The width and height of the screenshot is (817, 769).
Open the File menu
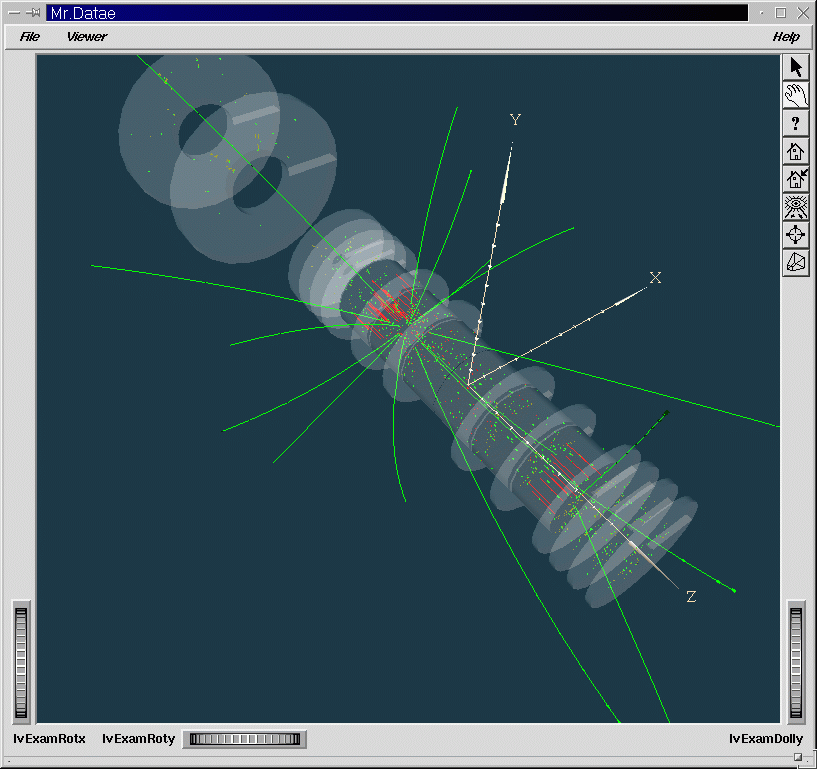30,37
